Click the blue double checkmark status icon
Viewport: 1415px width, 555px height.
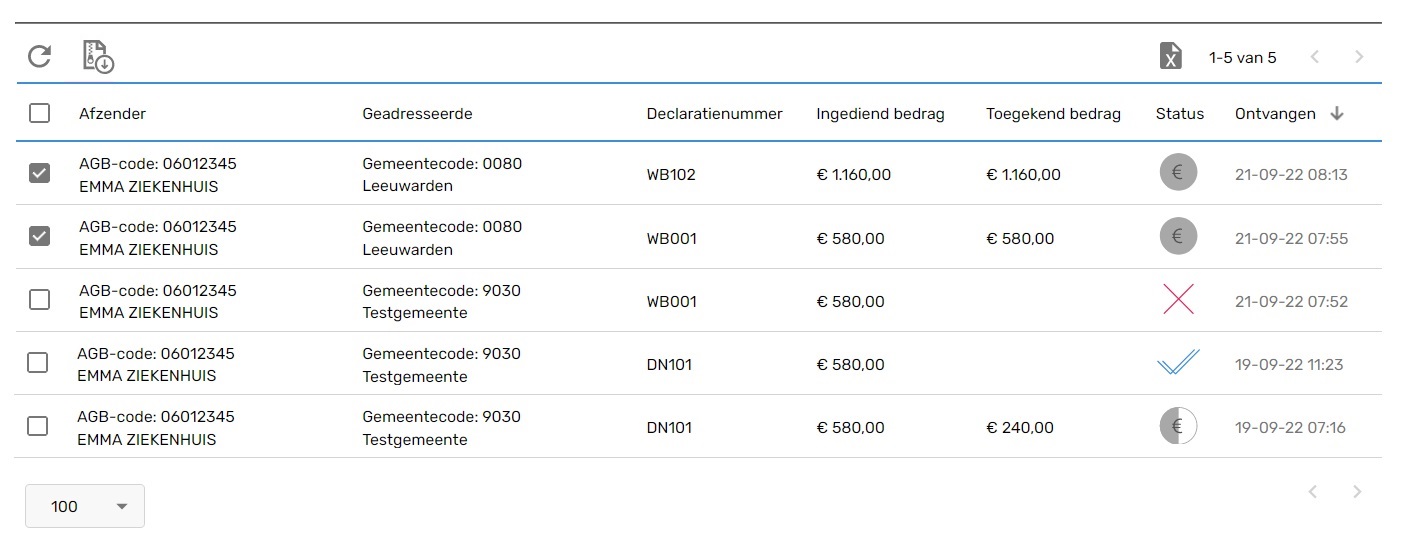click(1178, 363)
